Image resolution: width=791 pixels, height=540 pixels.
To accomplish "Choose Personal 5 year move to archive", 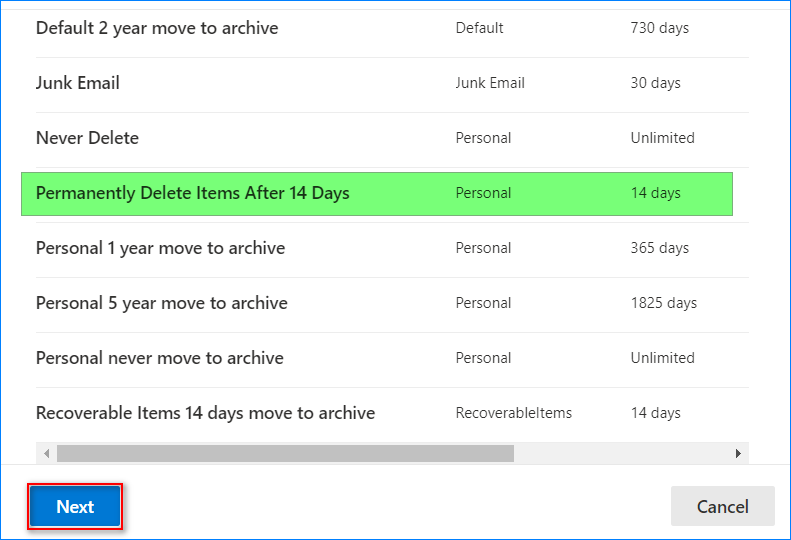I will (x=161, y=303).
